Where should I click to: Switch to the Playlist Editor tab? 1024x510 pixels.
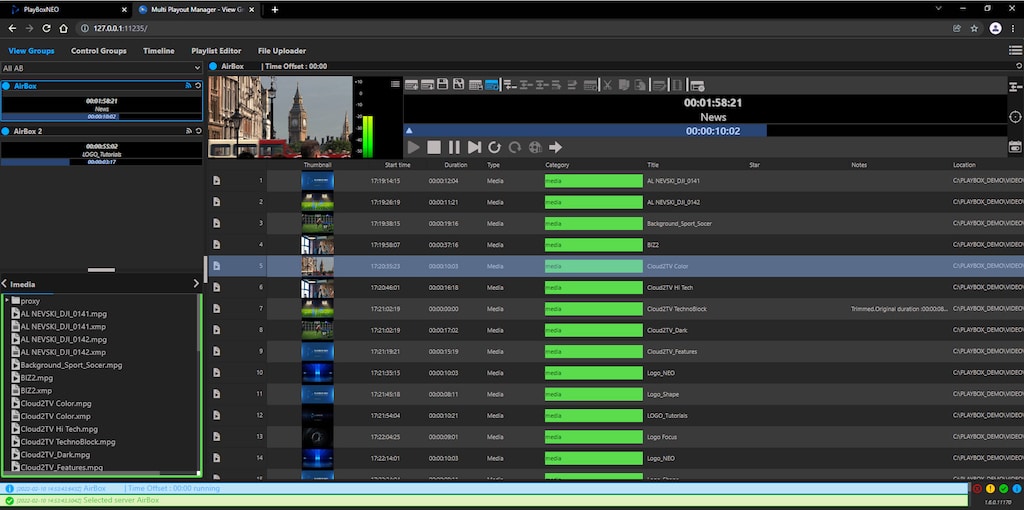point(217,51)
